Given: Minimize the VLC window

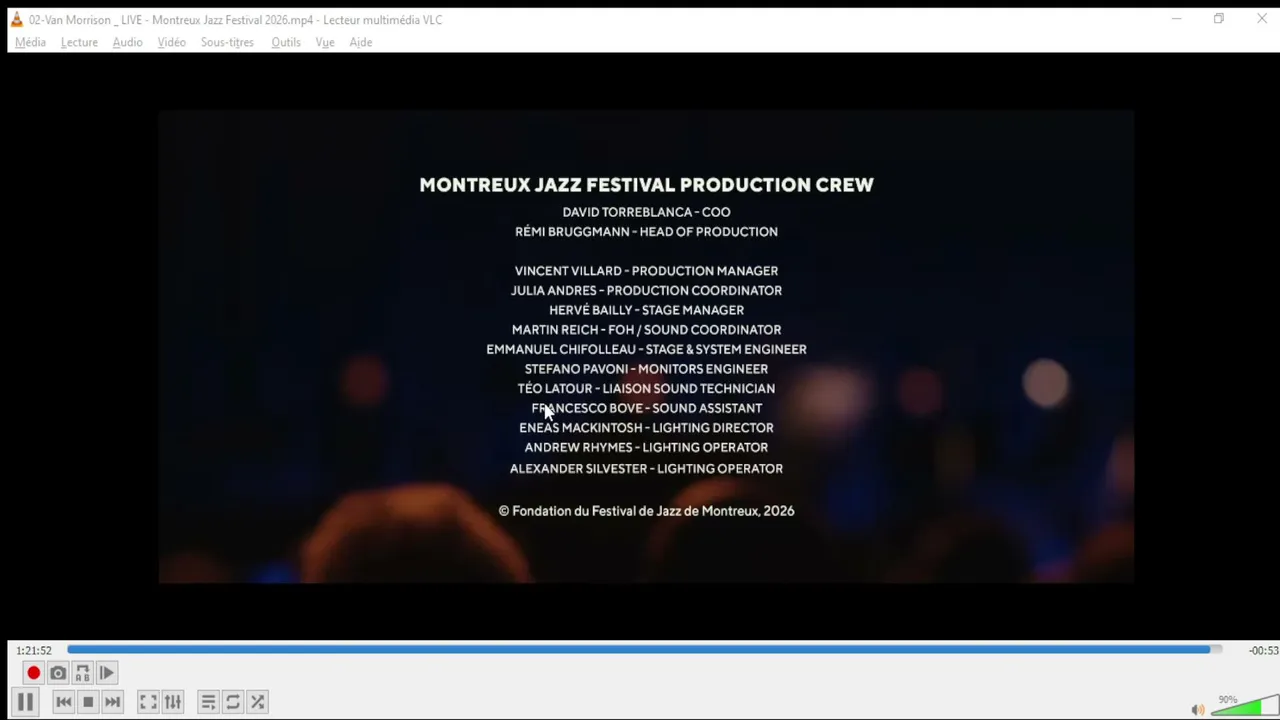Looking at the screenshot, I should click(1176, 19).
